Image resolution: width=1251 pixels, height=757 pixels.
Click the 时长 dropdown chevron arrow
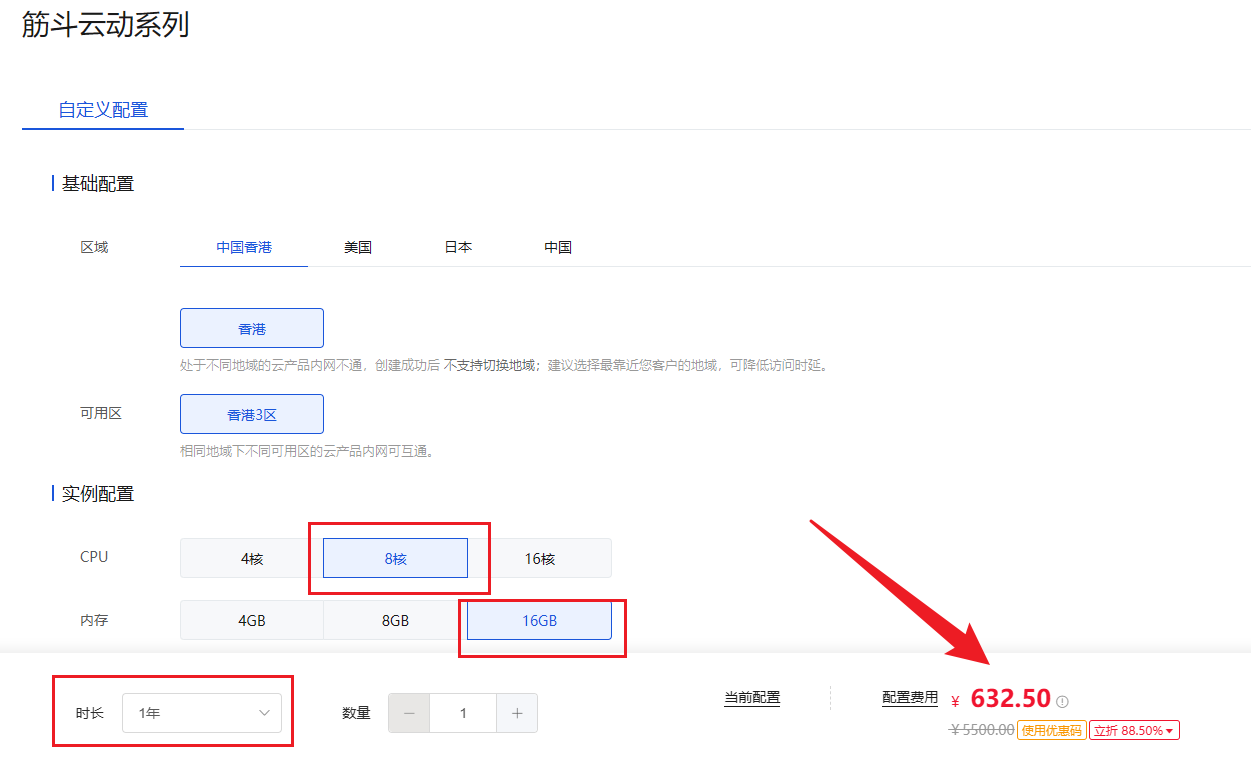[263, 713]
